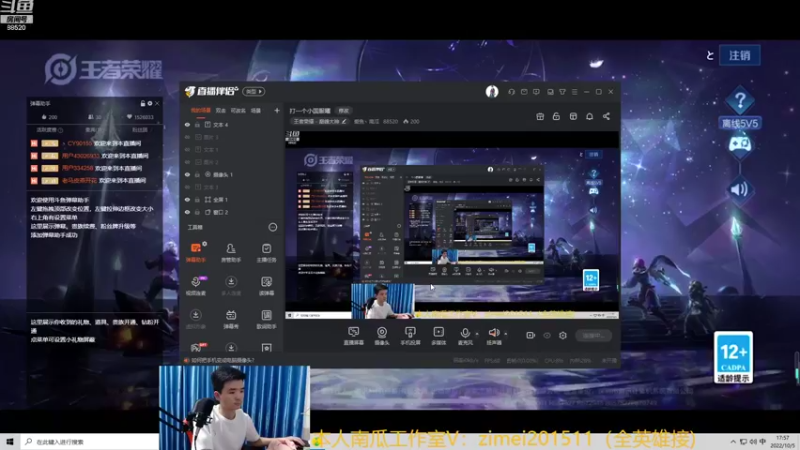Click the lock icon in stream header

tap(556, 116)
